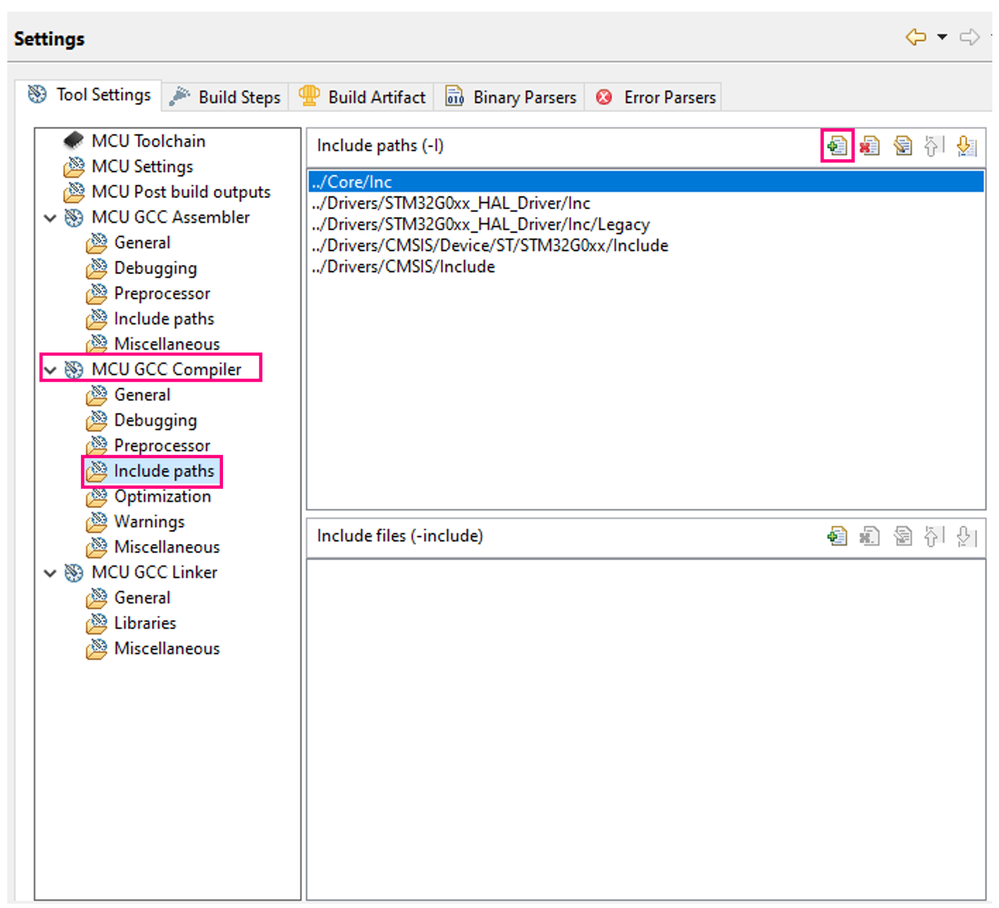Viewport: 999px width, 908px height.
Task: Delete the selected include path
Action: coord(870,146)
